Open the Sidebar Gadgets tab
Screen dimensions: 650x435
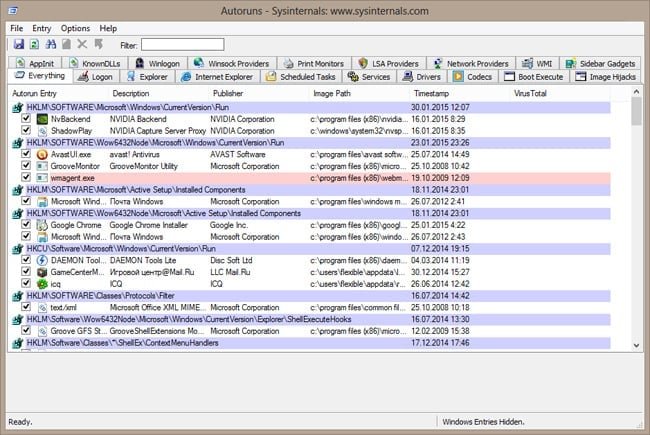[600, 63]
